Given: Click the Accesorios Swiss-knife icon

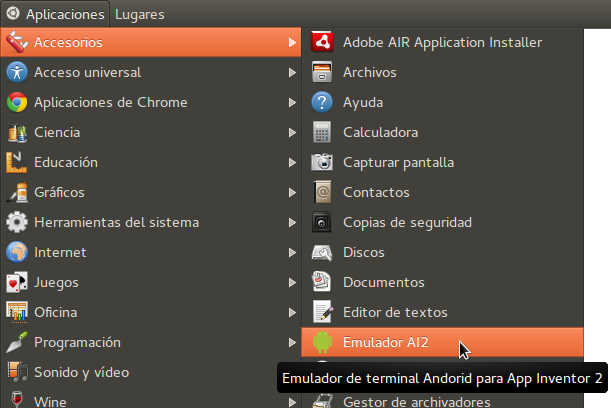Looking at the screenshot, I should 17,42.
